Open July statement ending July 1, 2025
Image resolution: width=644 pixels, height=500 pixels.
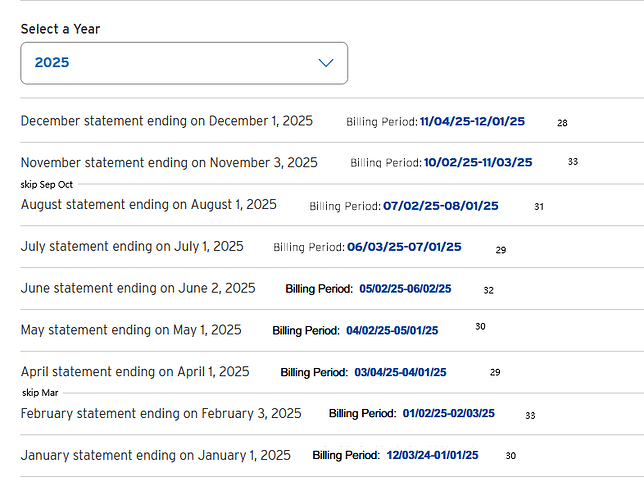132,246
